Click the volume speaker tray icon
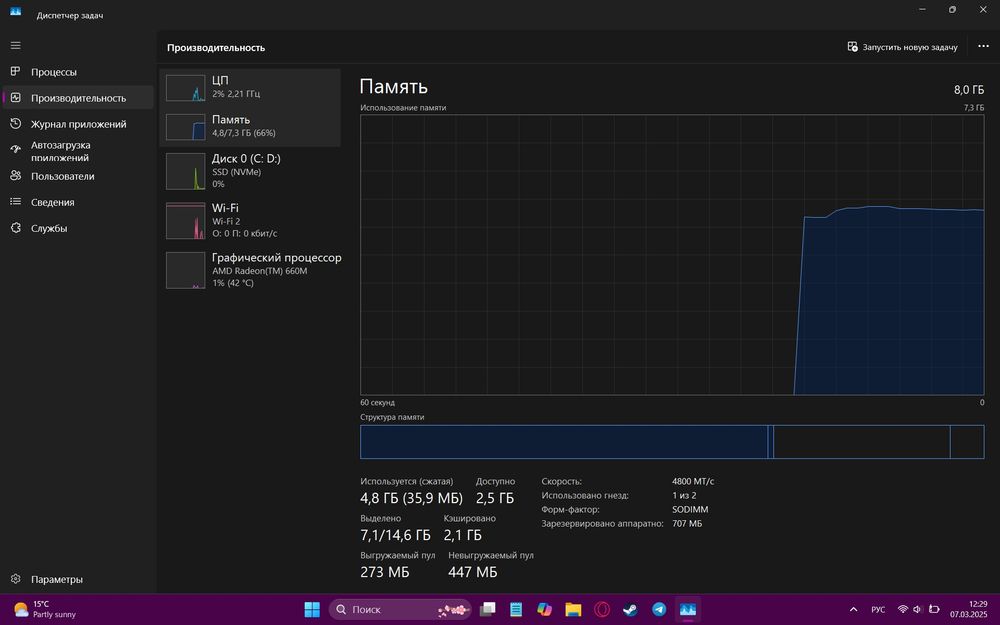The width and height of the screenshot is (1000, 625). pos(917,609)
